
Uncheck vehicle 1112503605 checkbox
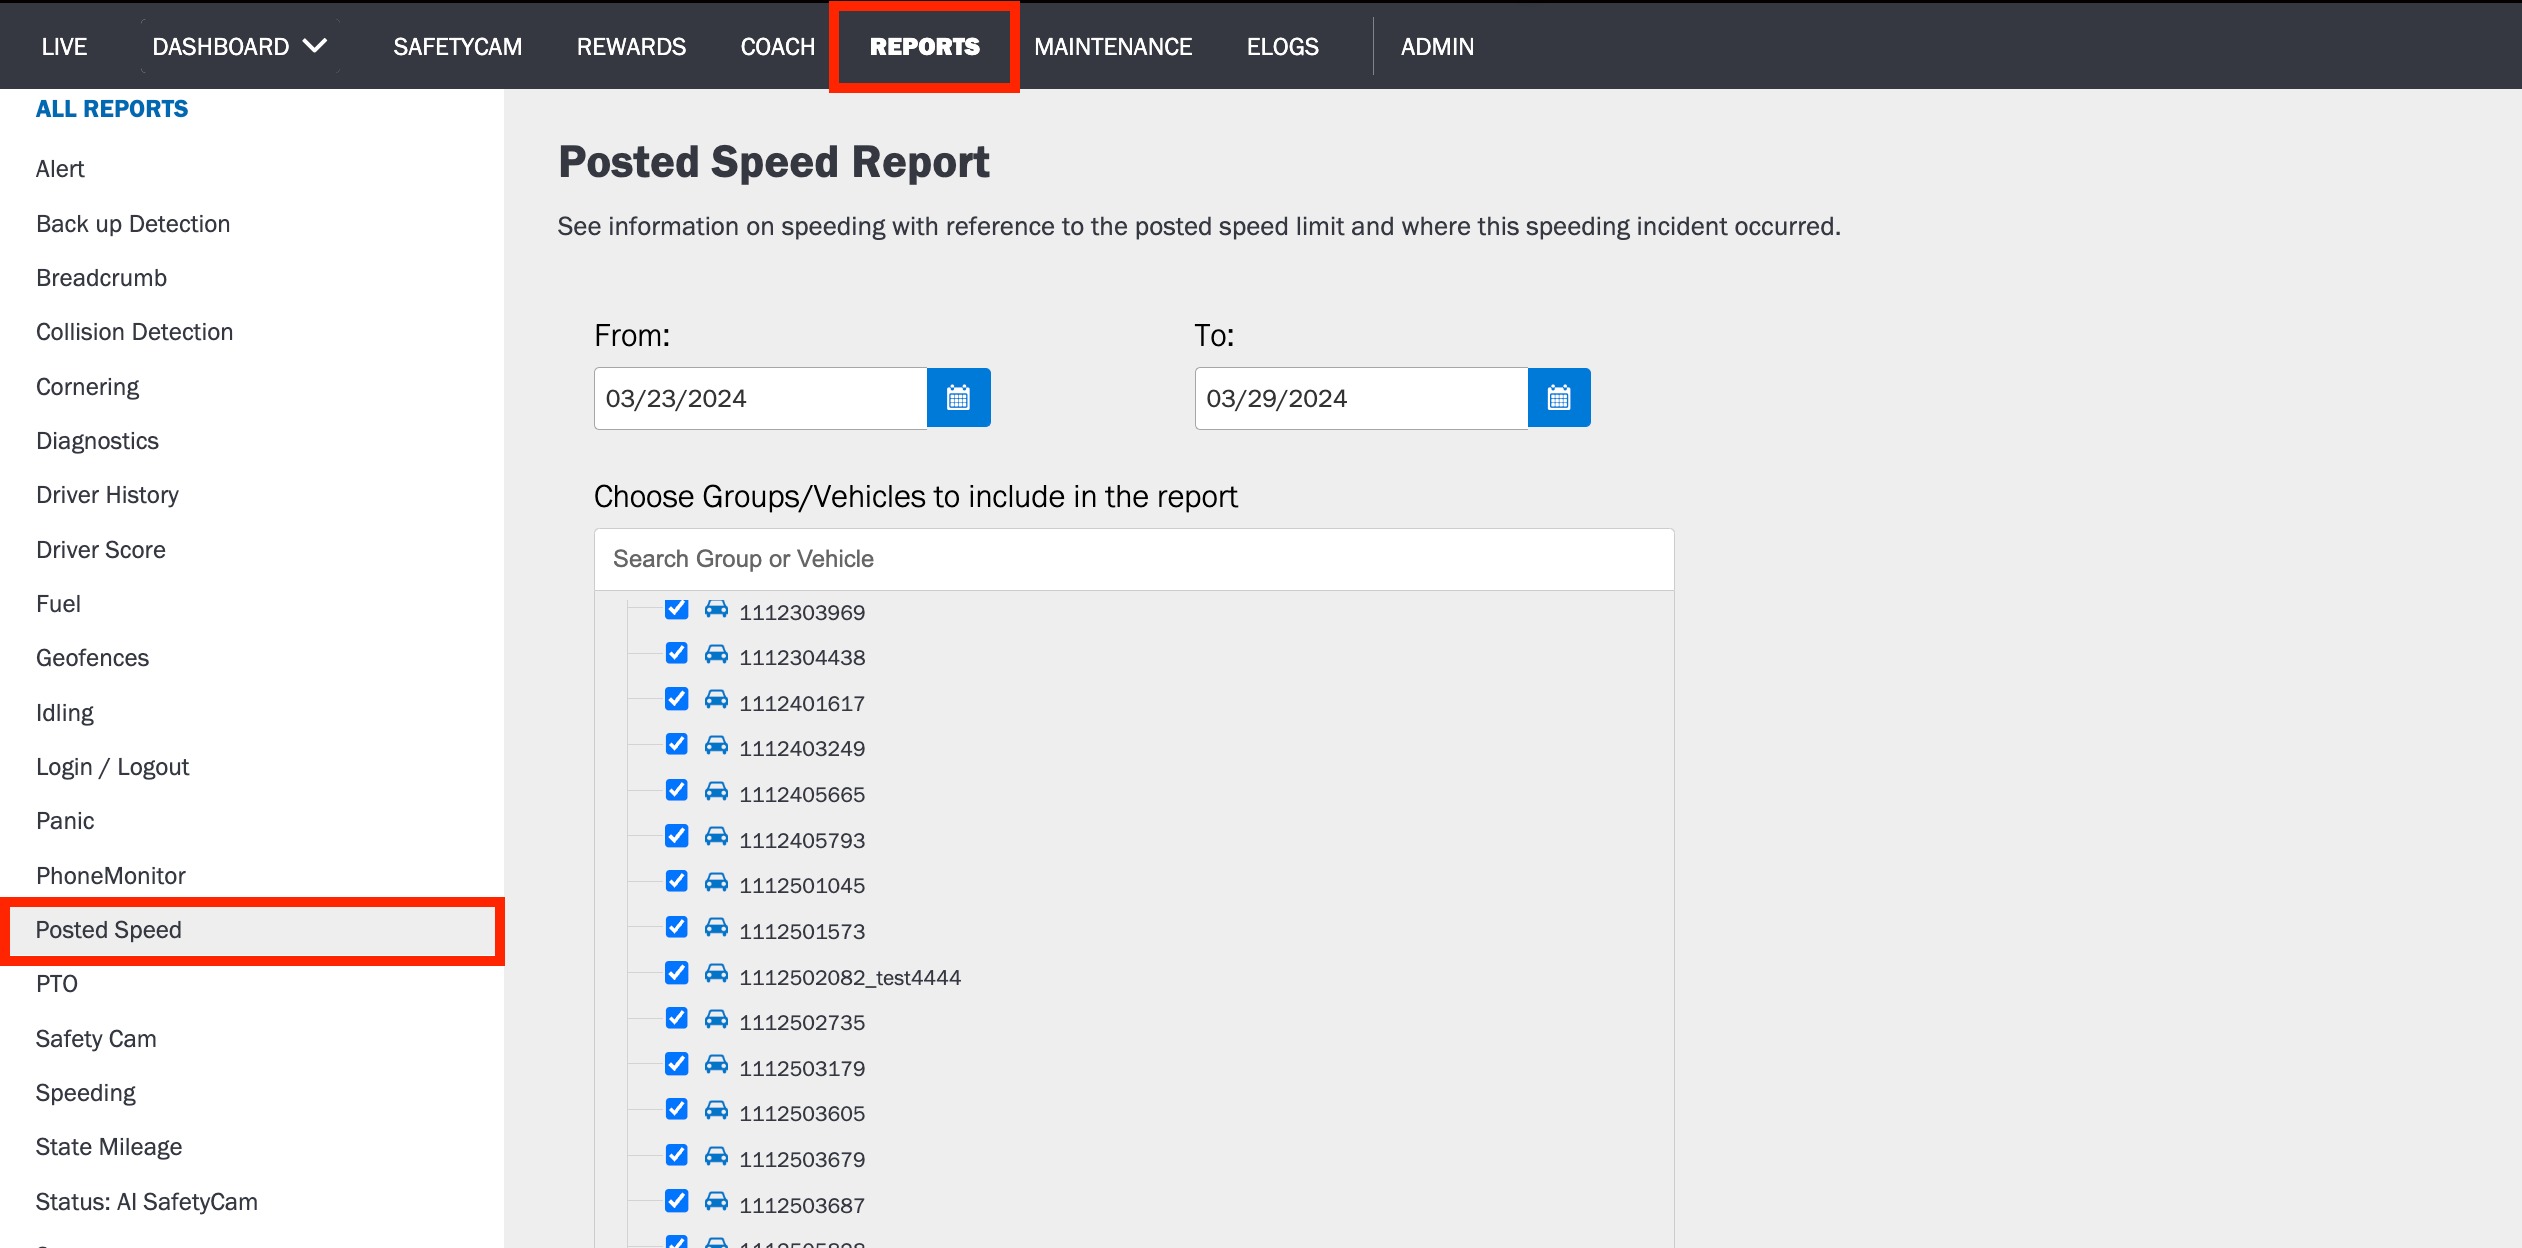(677, 1110)
